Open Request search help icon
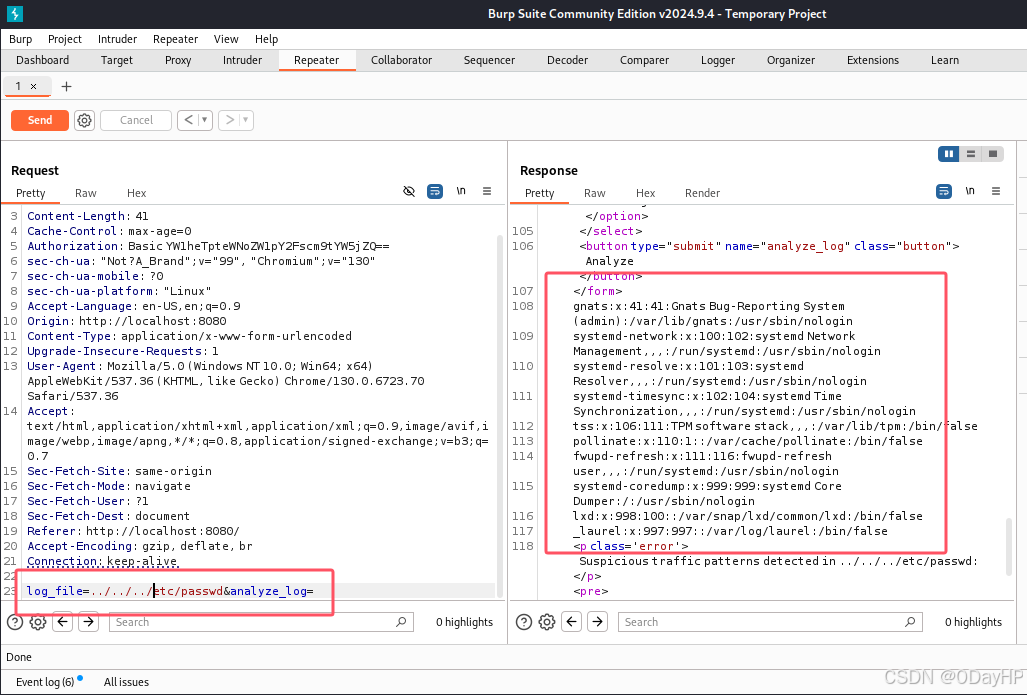Viewport: 1027px width, 695px height. pyautogui.click(x=14, y=622)
